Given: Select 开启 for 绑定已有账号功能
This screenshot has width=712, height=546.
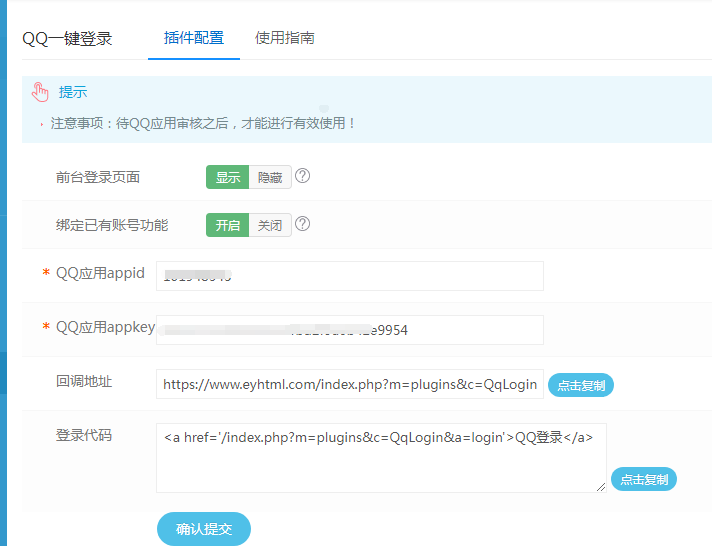Looking at the screenshot, I should (227, 225).
